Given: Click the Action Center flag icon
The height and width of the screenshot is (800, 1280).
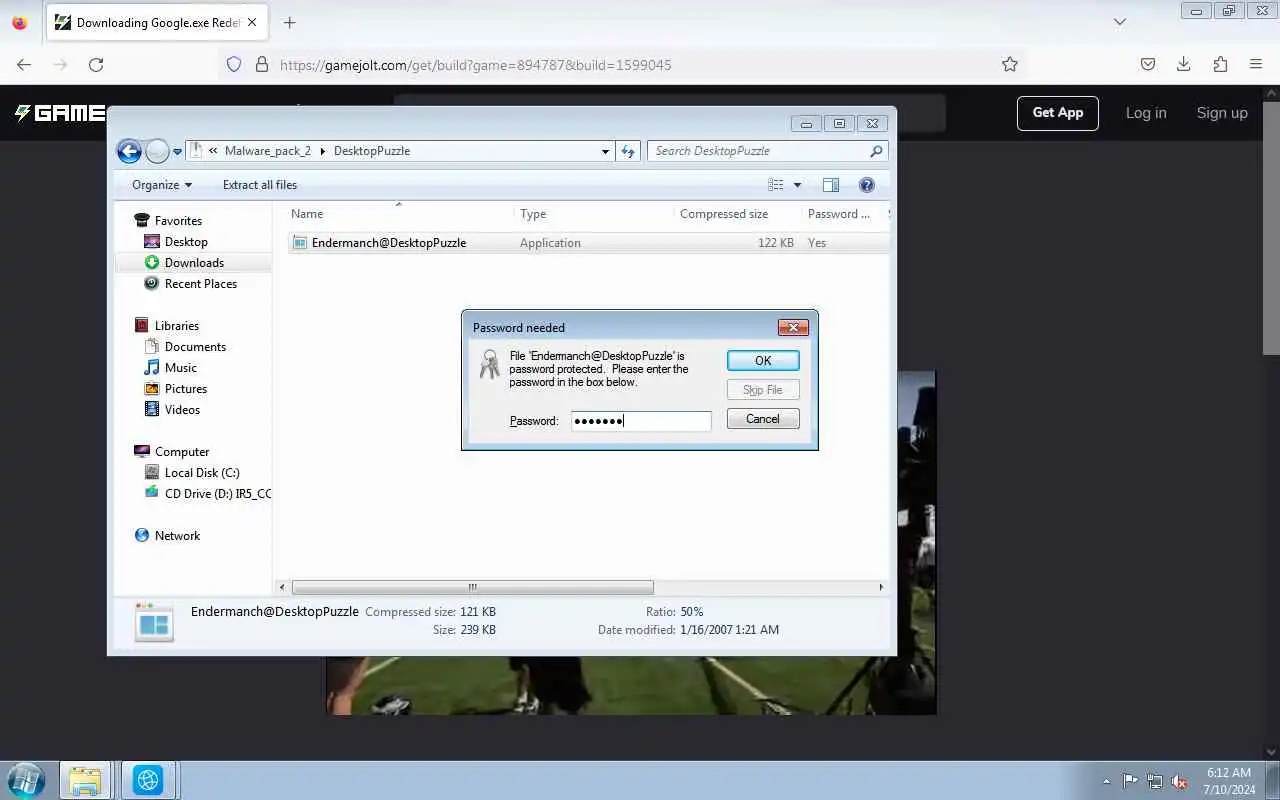Looking at the screenshot, I should [1130, 781].
